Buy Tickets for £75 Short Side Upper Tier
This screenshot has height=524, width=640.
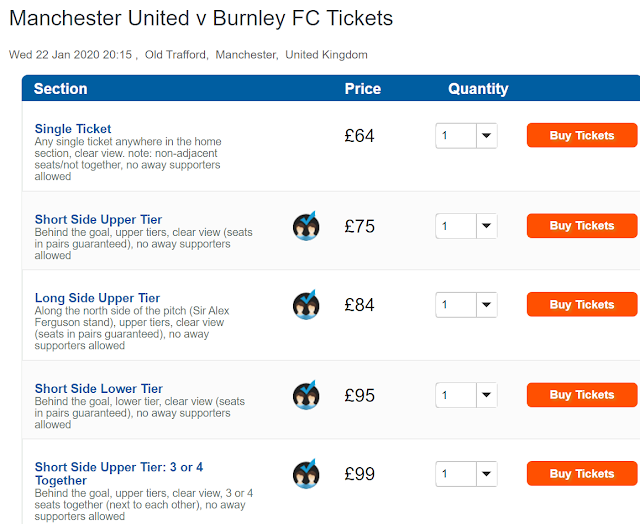[581, 226]
